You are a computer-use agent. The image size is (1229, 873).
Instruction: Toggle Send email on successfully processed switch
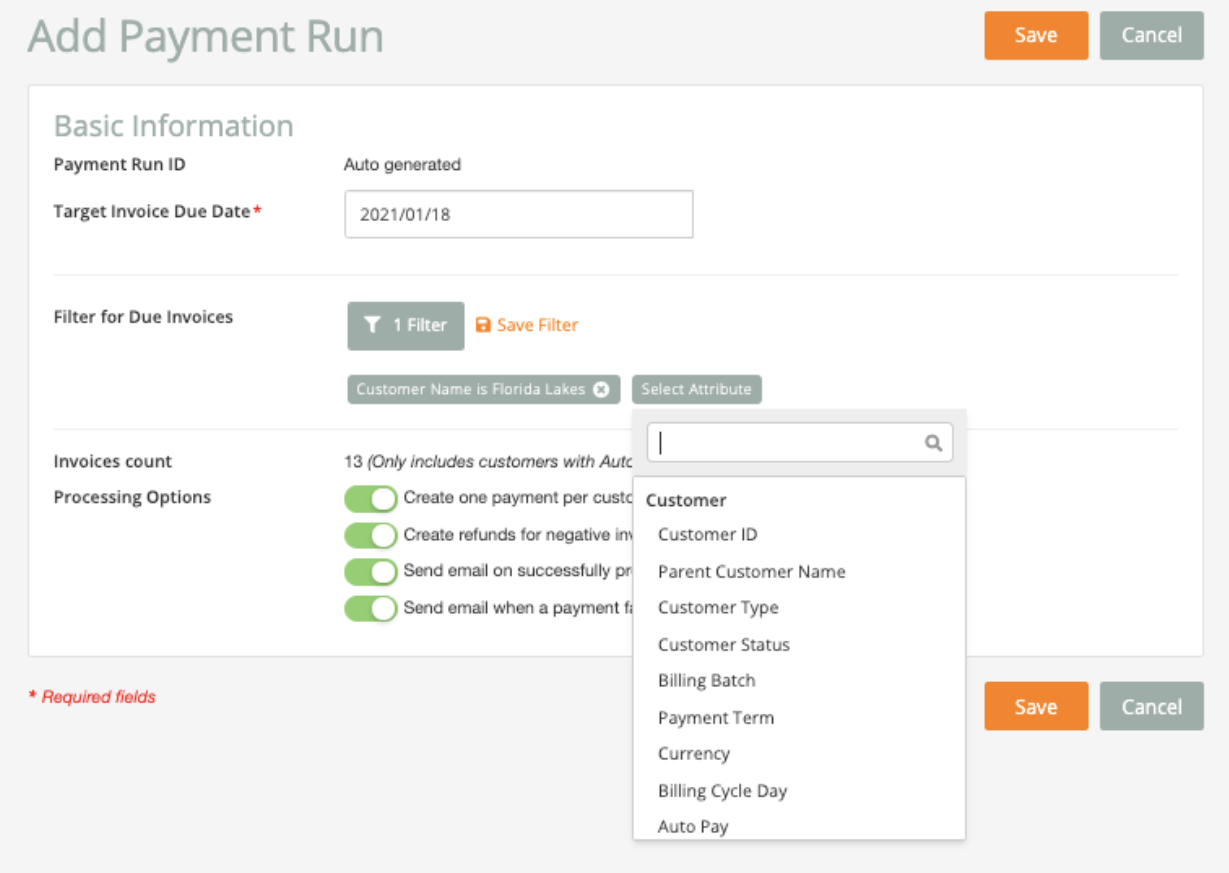371,571
